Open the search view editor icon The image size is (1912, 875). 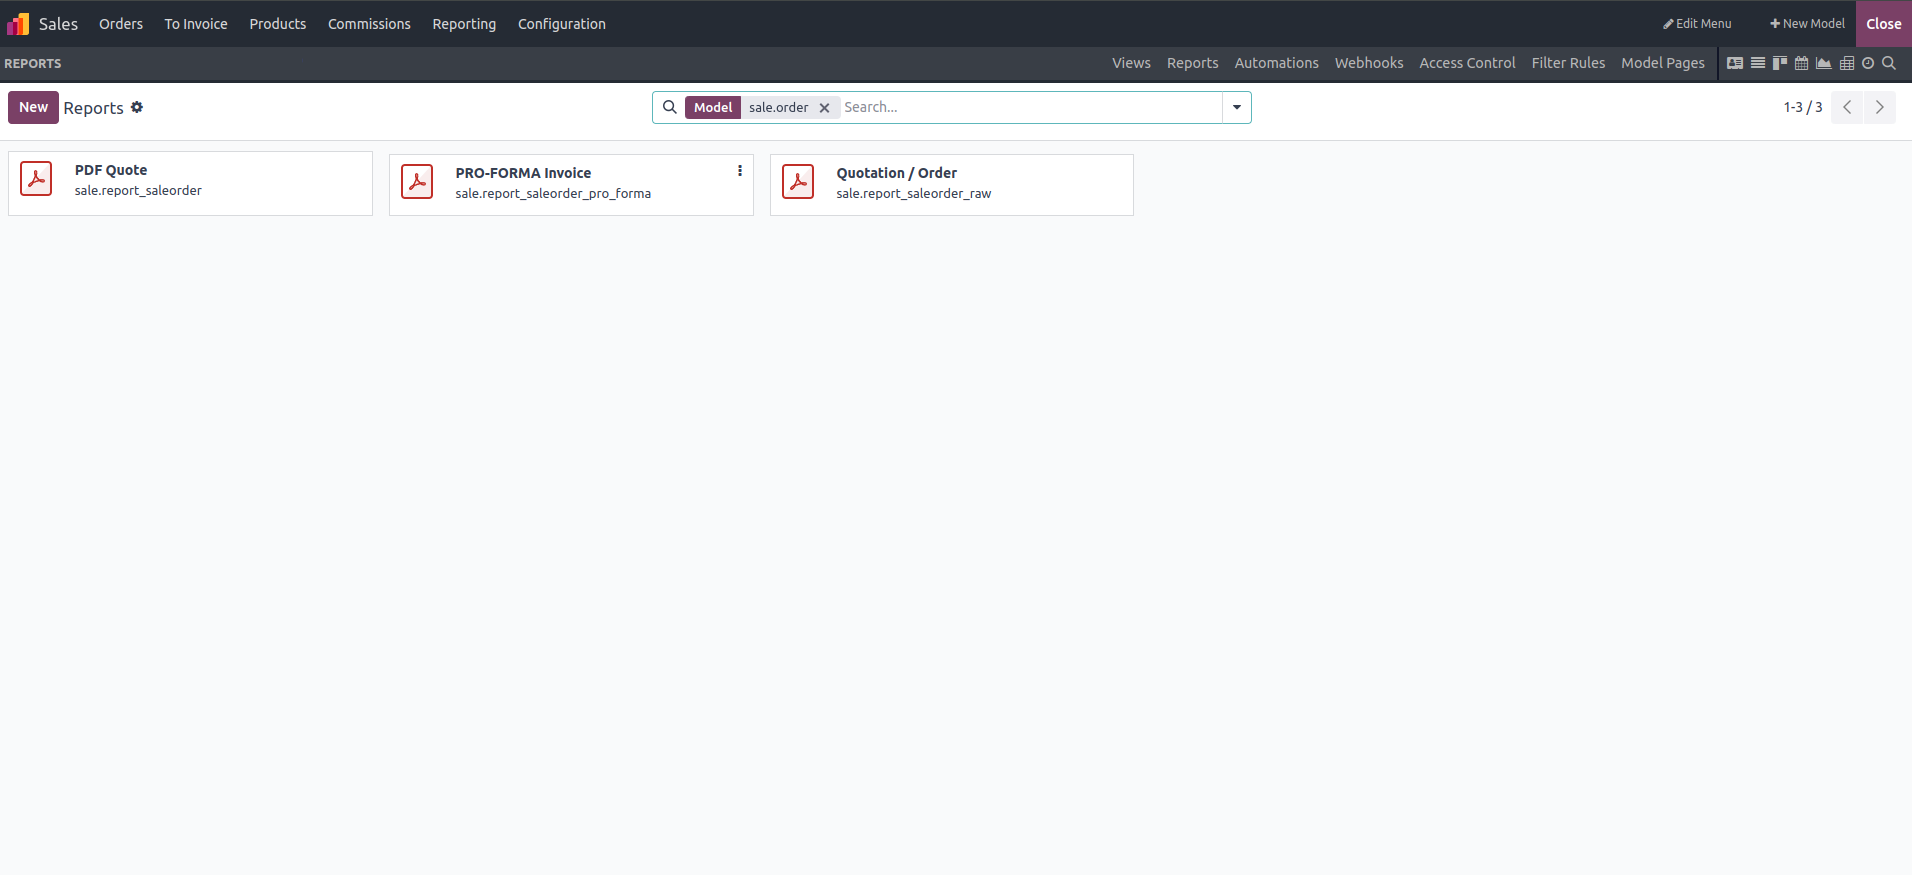click(1889, 63)
